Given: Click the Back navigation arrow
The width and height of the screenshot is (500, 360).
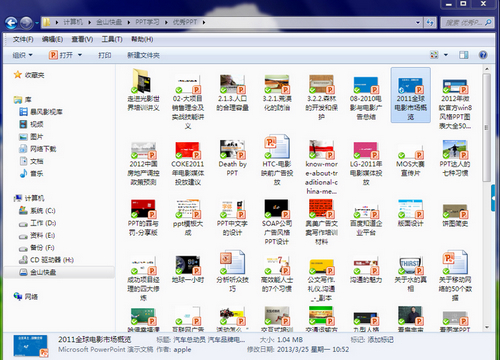Looking at the screenshot, I should tap(11, 23).
